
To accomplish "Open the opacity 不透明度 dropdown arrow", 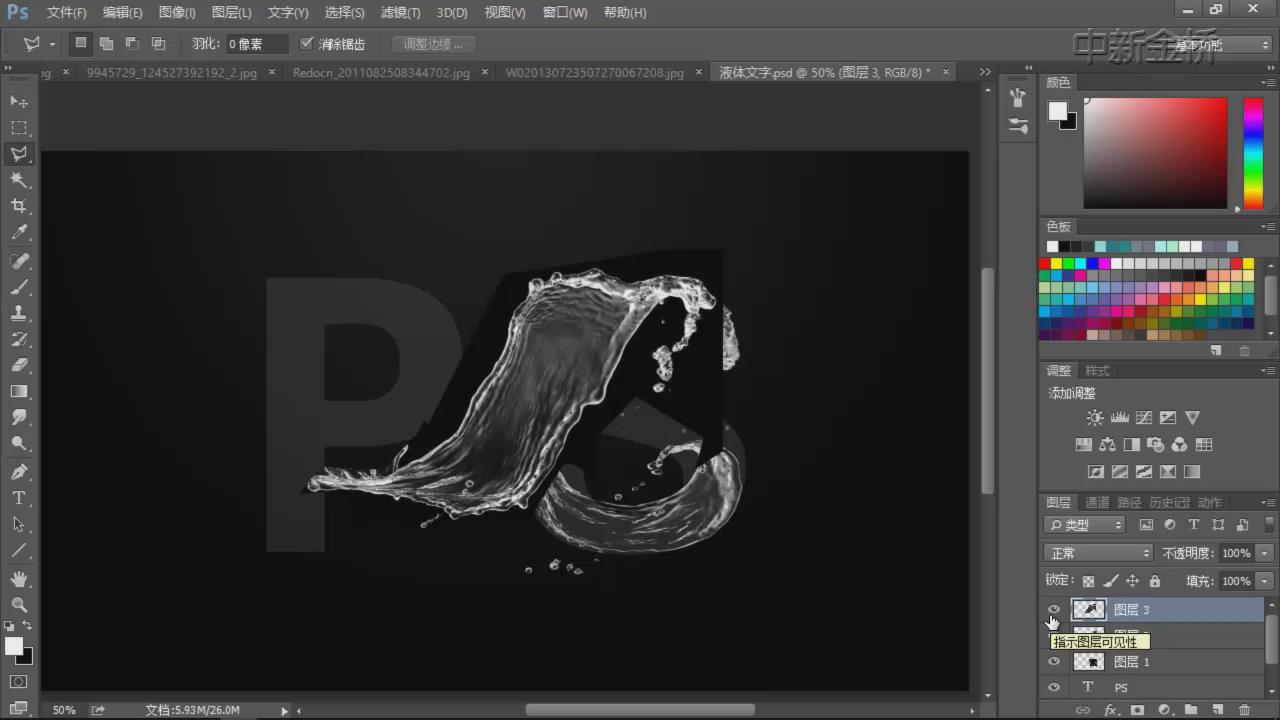I will [1265, 553].
